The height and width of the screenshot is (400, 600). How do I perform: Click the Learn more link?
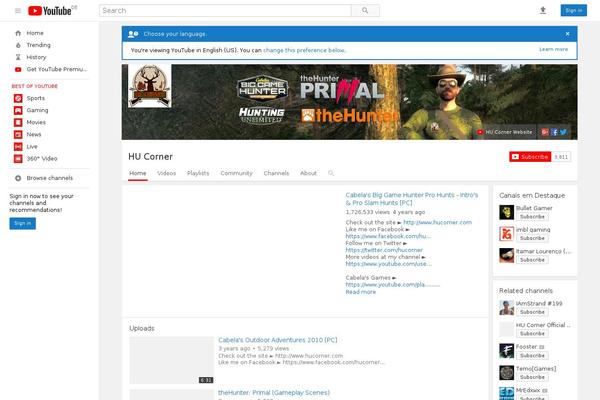[x=553, y=49]
